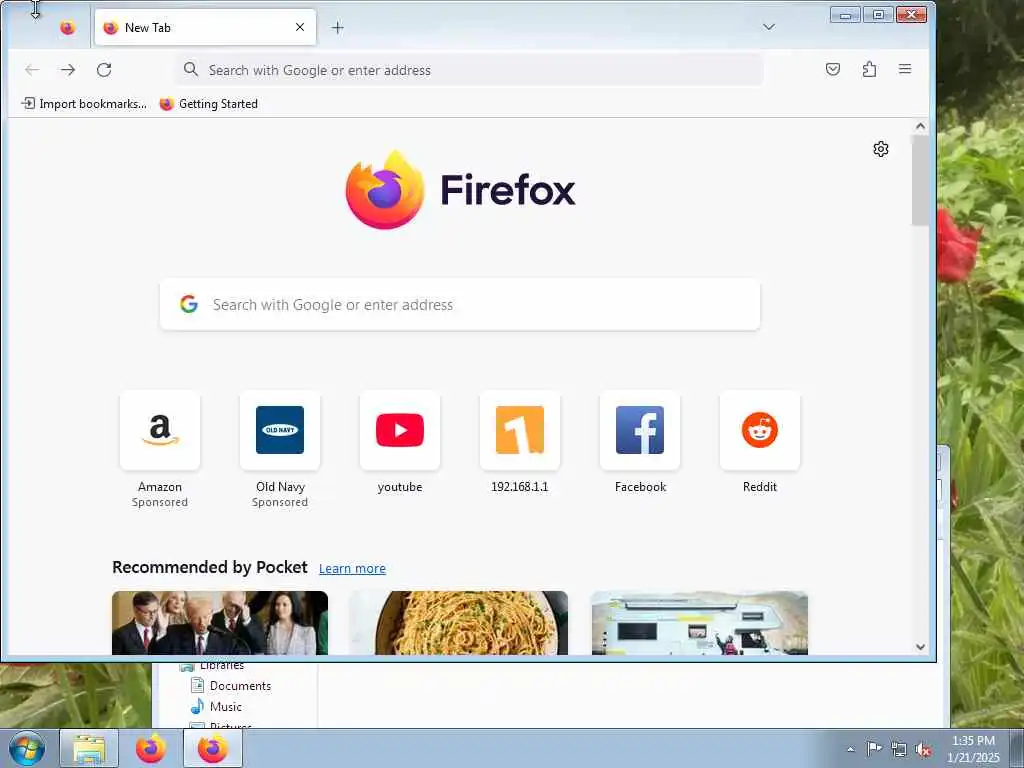Focus the page Google search box

coord(460,304)
